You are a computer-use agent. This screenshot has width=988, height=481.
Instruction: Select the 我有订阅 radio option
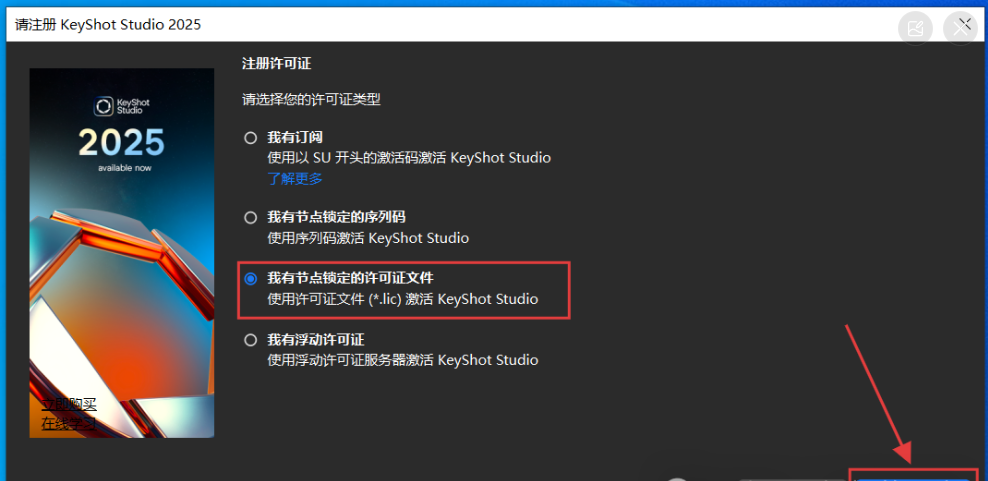pyautogui.click(x=251, y=137)
